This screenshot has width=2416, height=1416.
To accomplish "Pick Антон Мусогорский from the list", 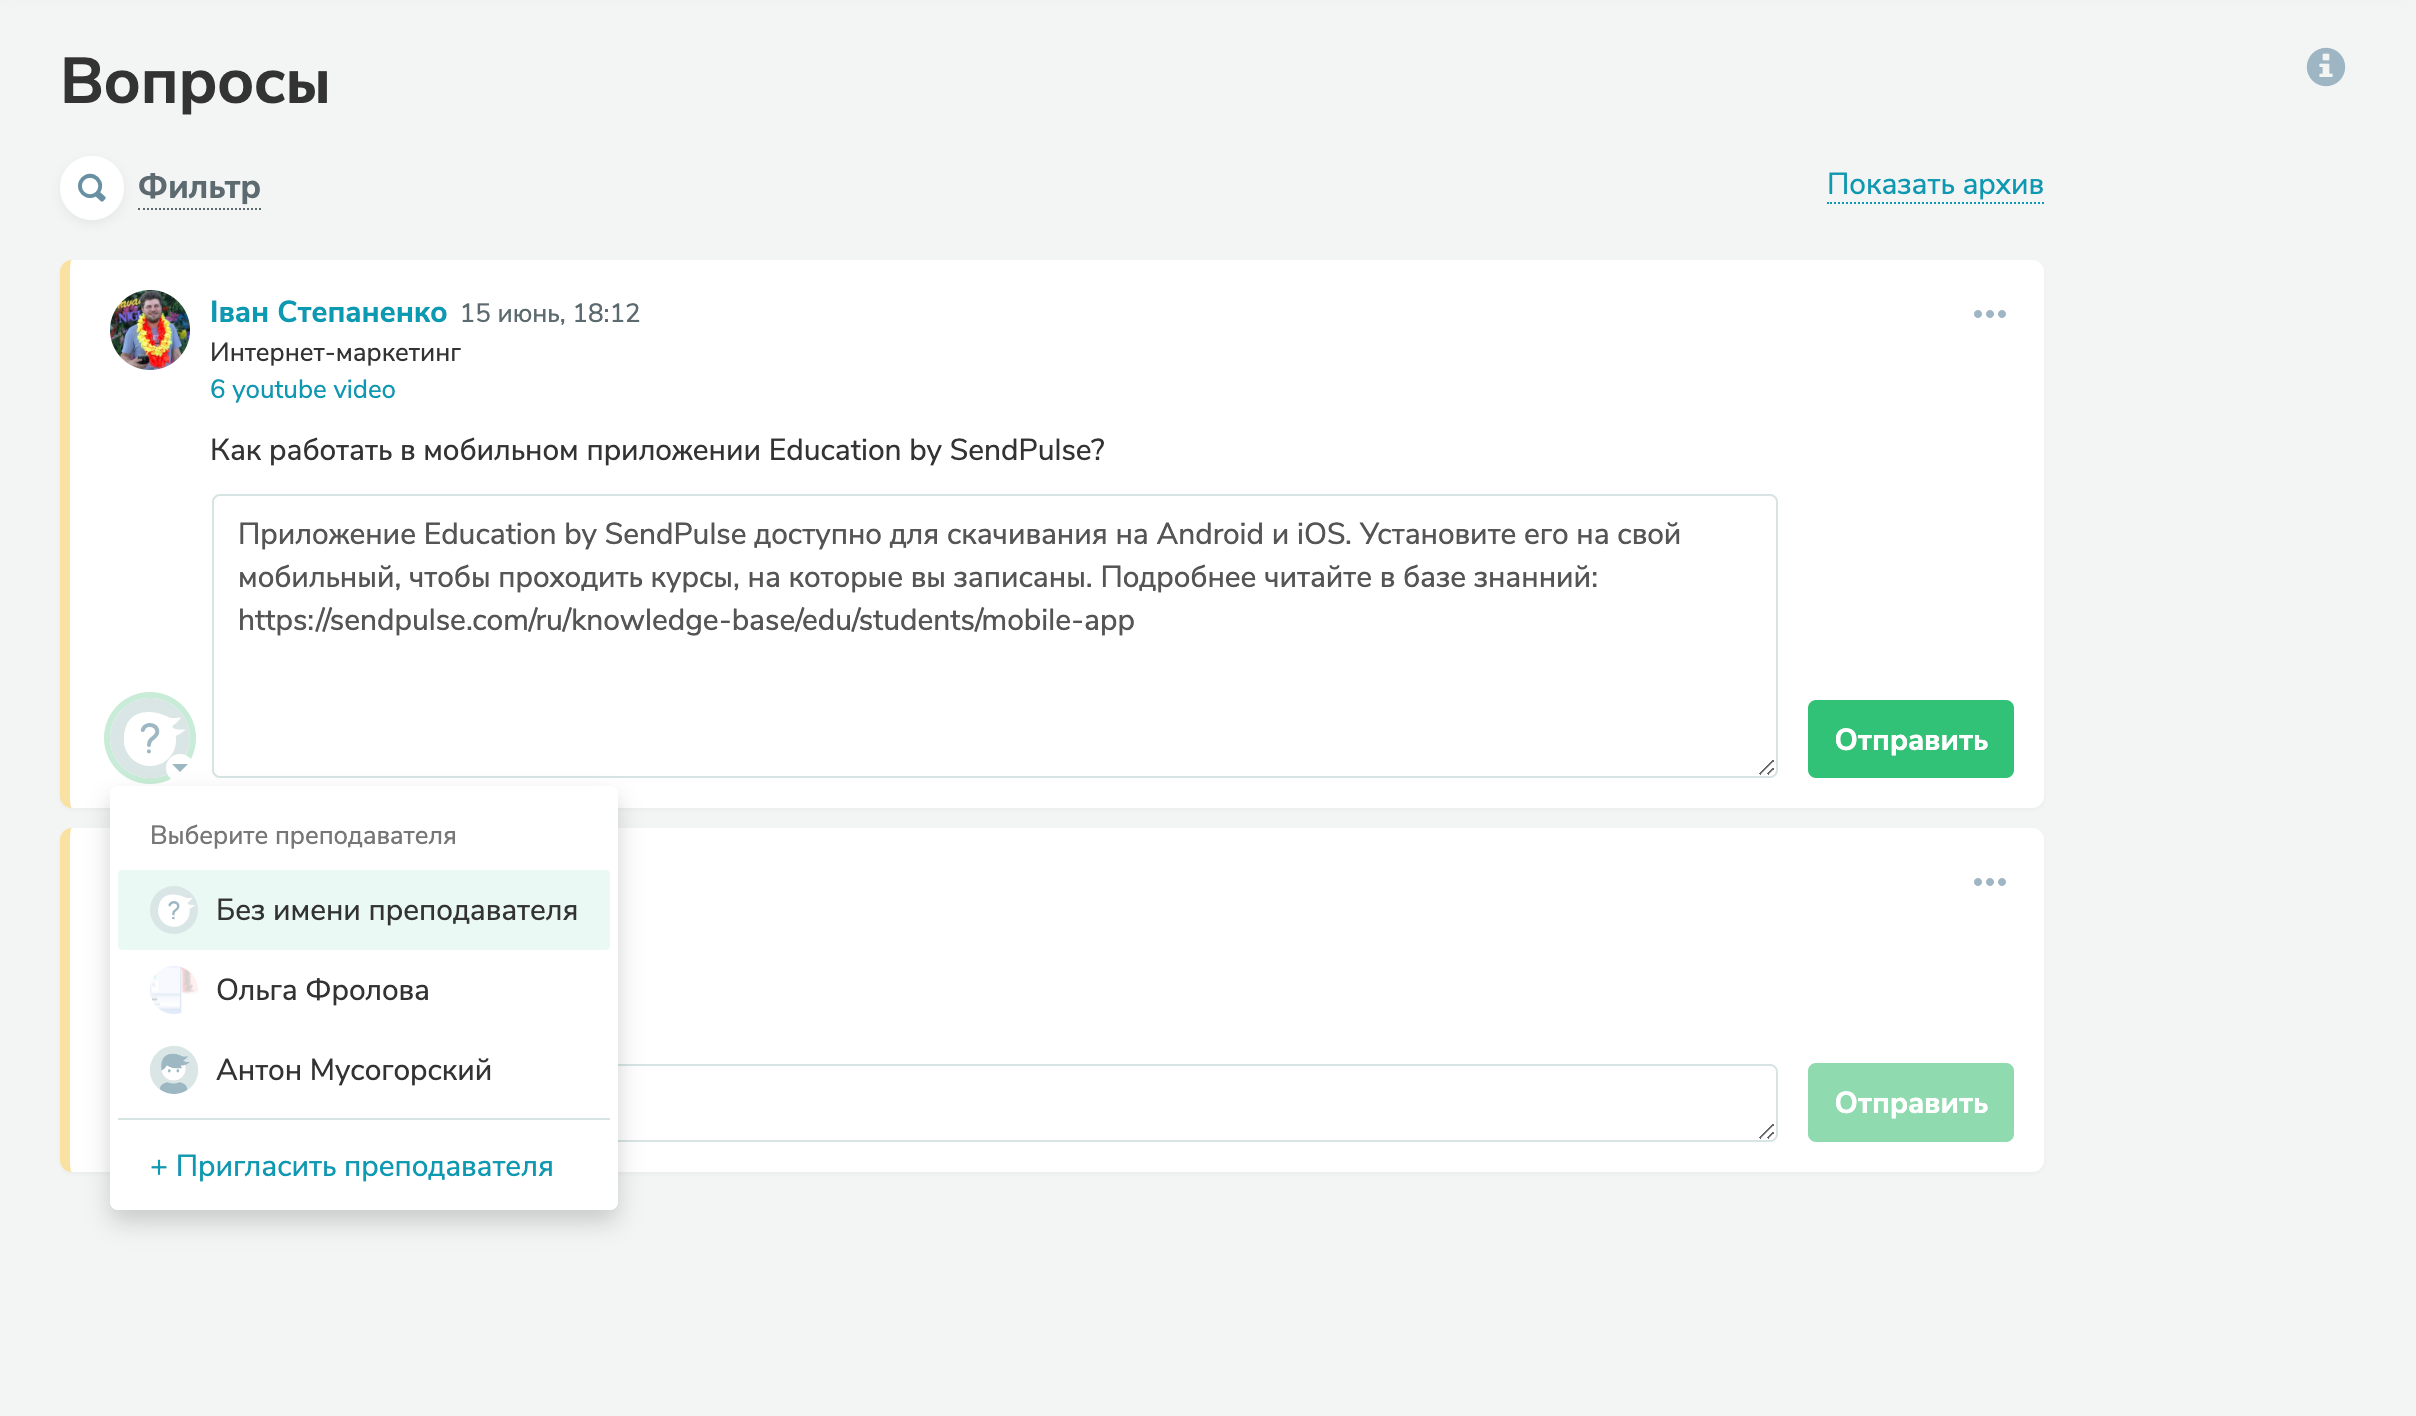I will (x=353, y=1070).
